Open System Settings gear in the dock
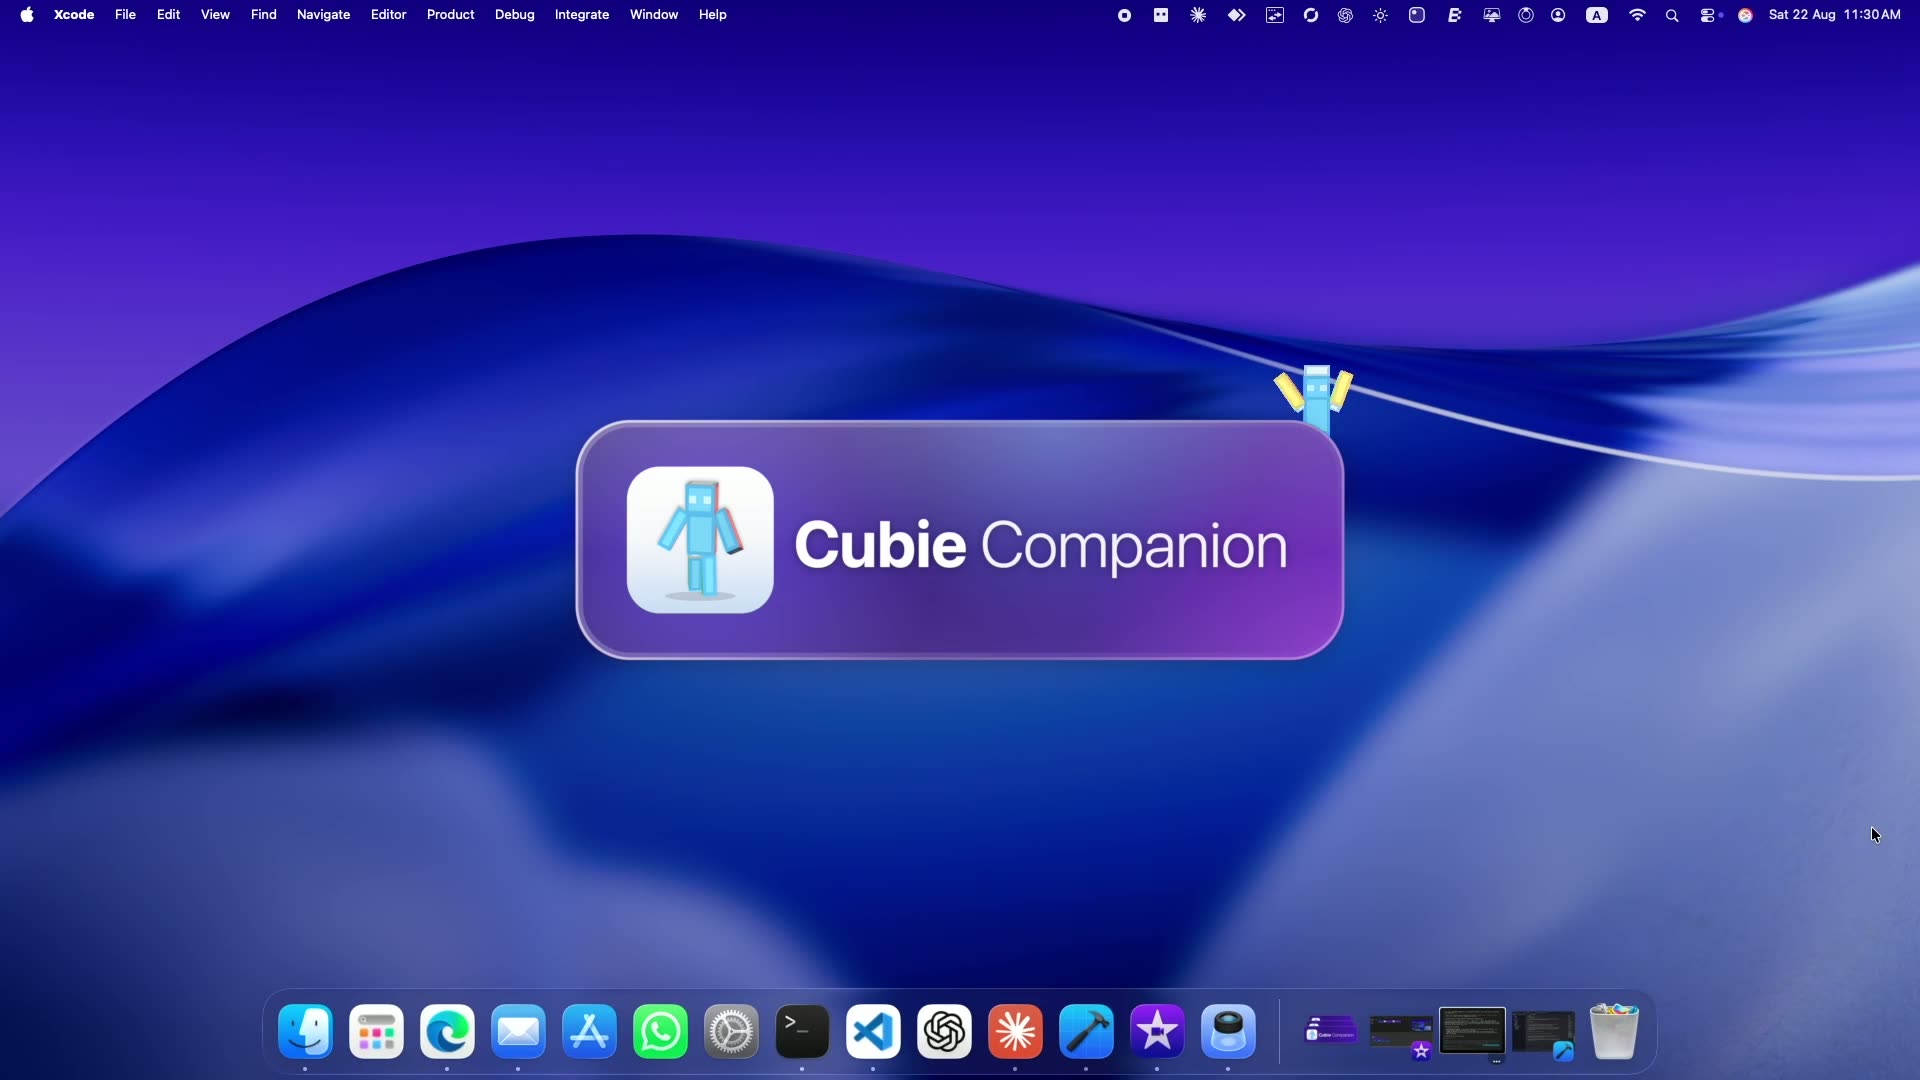This screenshot has height=1080, width=1920. click(731, 1031)
